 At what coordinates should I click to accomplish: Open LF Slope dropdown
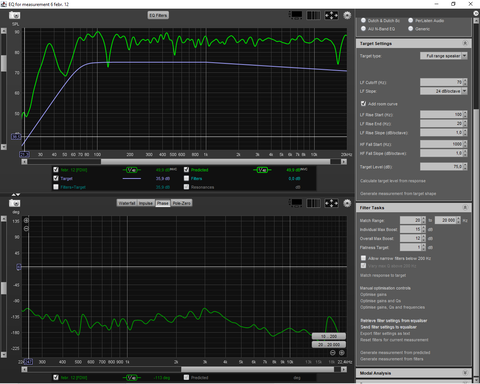464,91
